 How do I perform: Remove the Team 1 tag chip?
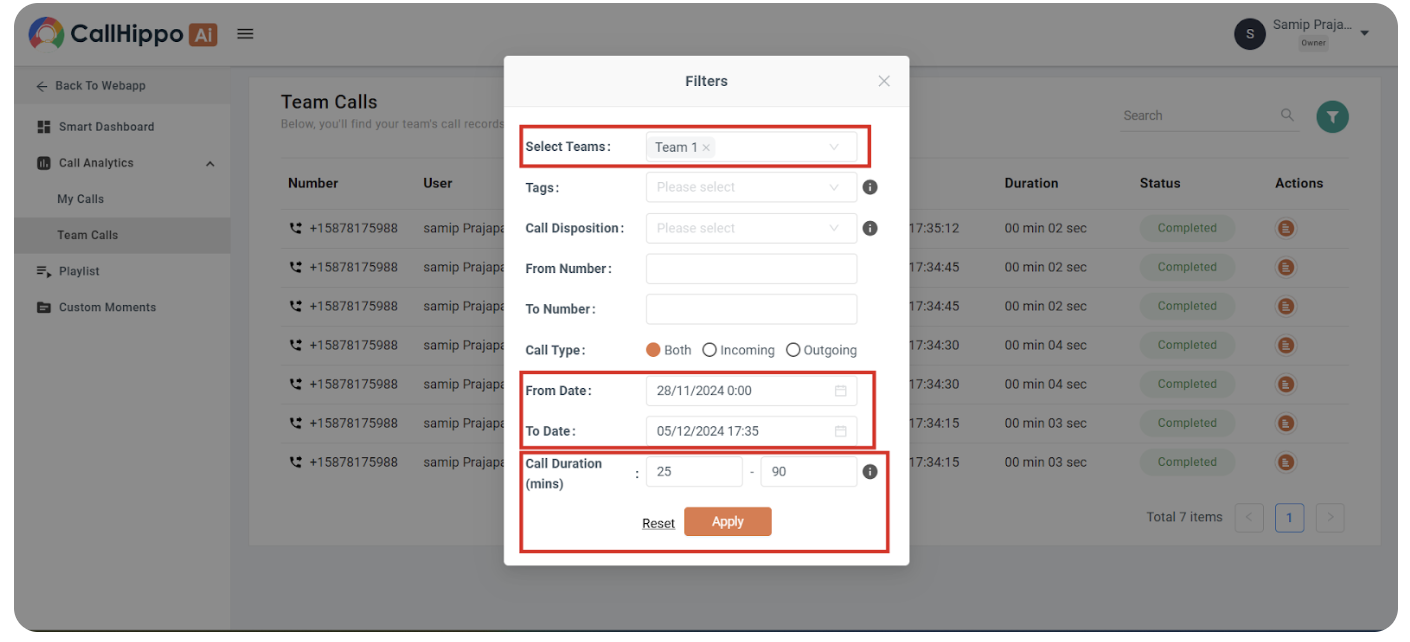(706, 147)
